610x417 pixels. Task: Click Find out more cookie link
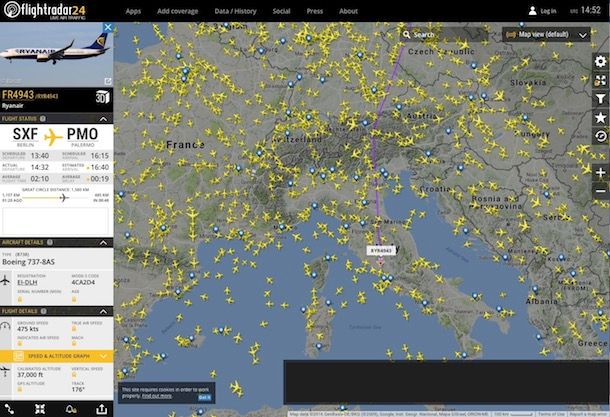(x=157, y=396)
